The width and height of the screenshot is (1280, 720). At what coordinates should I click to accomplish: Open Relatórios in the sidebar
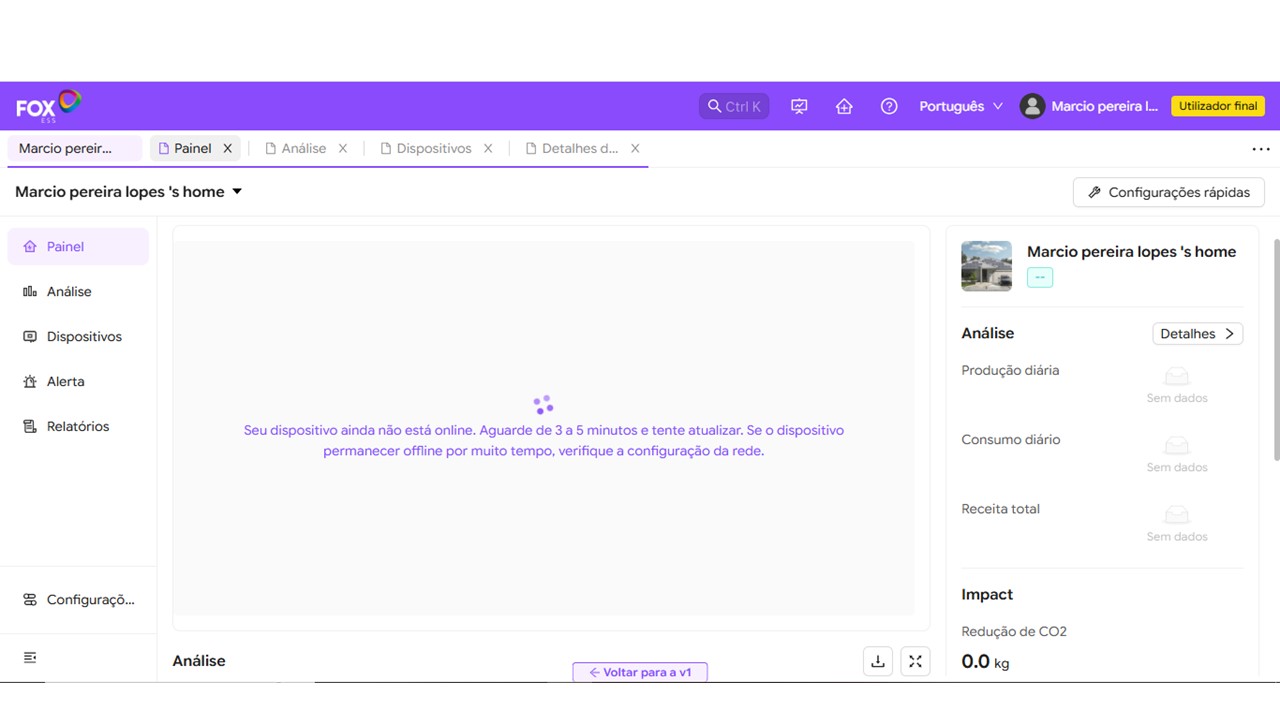(77, 426)
